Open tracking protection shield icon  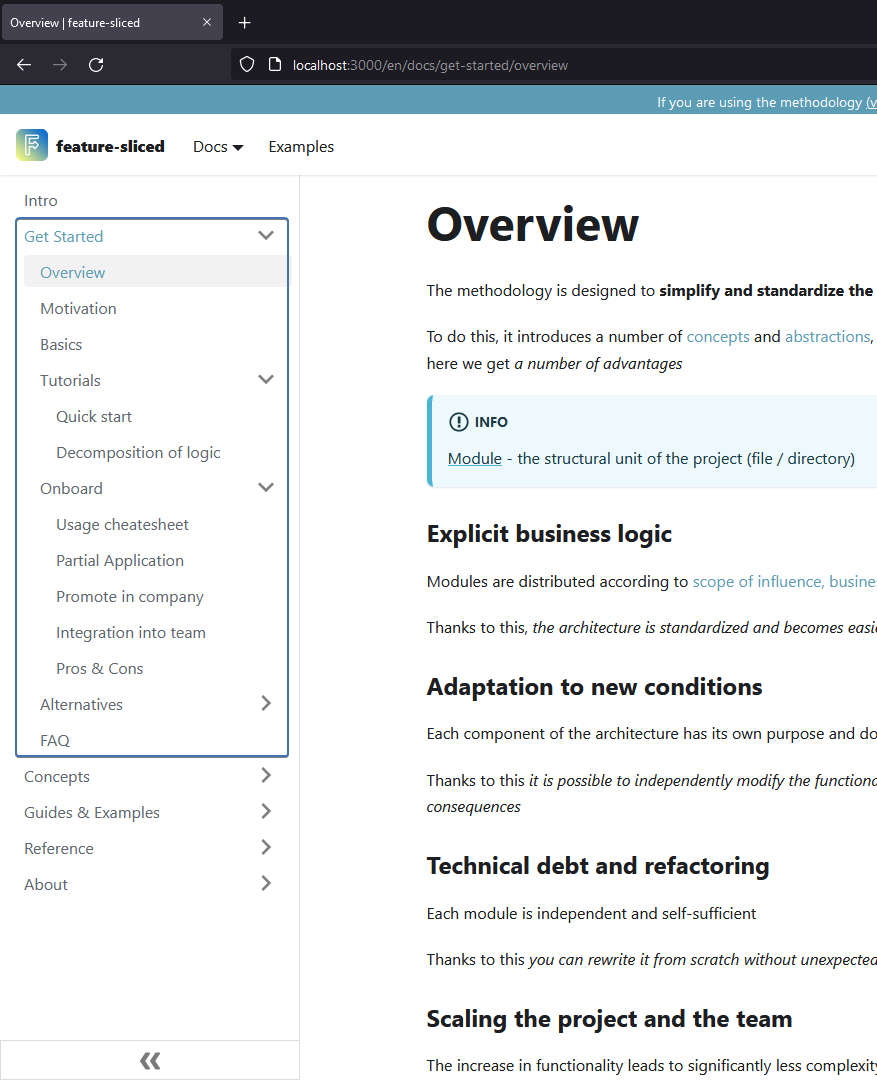246,64
